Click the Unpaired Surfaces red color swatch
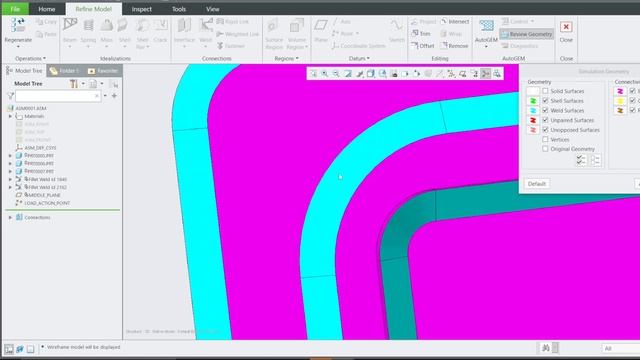Screen dimensions: 640x360 [x=533, y=120]
